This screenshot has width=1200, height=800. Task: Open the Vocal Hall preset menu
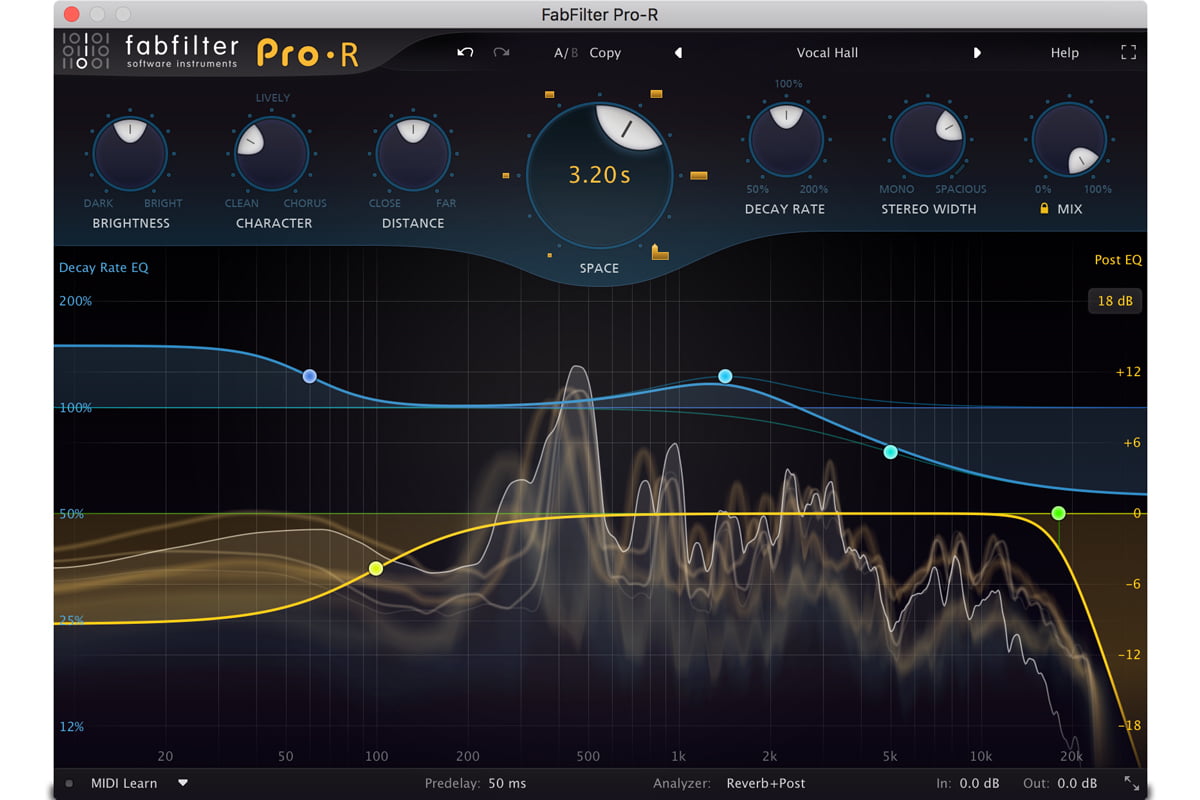click(827, 53)
